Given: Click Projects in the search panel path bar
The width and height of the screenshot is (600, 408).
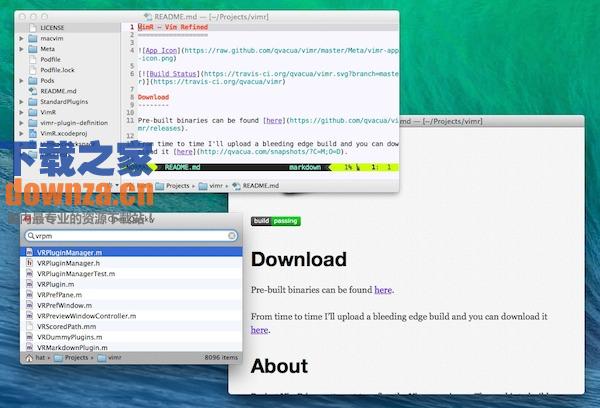Looking at the screenshot, I should pos(72,358).
